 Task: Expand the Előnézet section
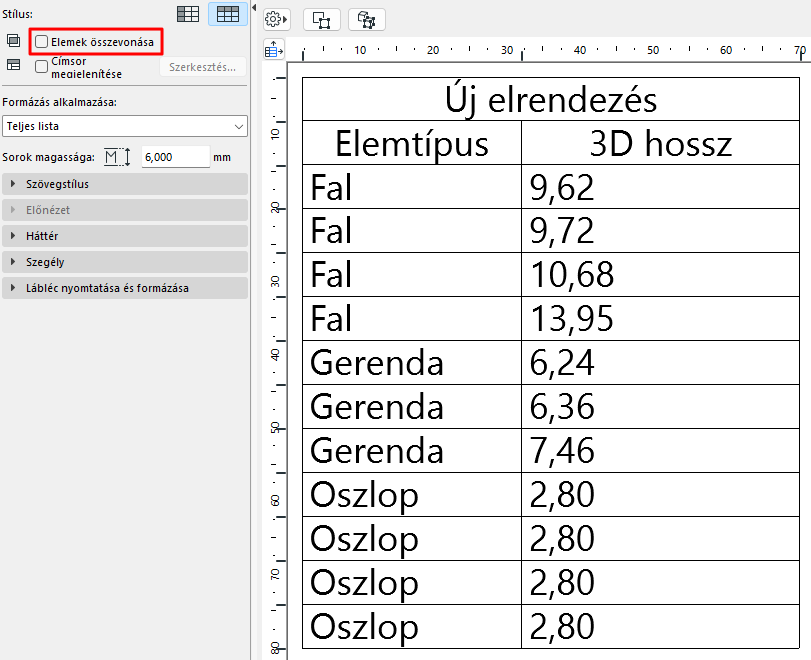coord(125,210)
